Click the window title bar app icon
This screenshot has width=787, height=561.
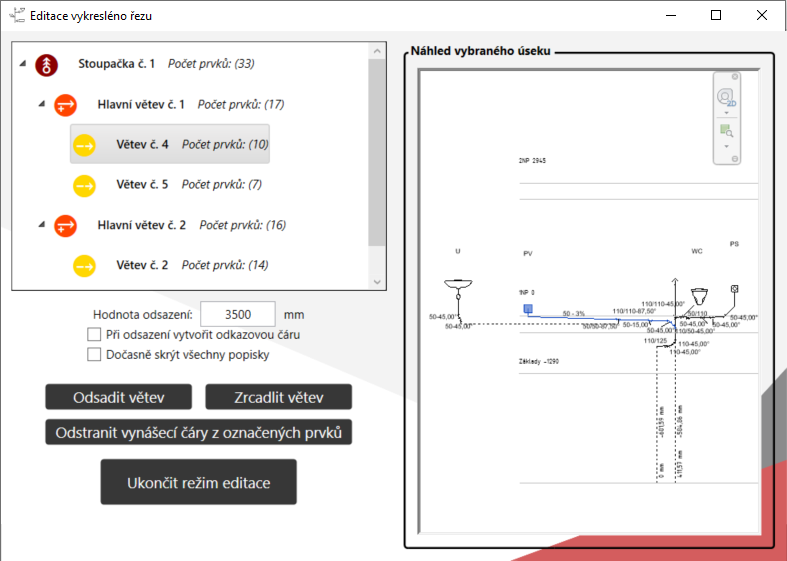coord(17,16)
